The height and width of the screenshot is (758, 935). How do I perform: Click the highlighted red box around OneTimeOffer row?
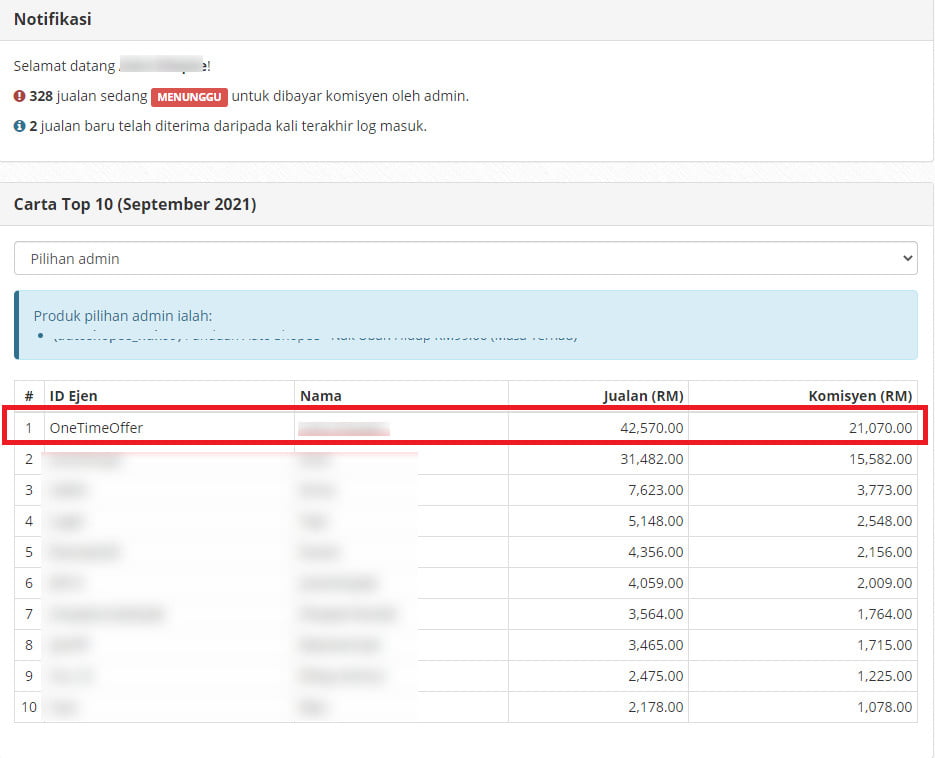pos(467,427)
